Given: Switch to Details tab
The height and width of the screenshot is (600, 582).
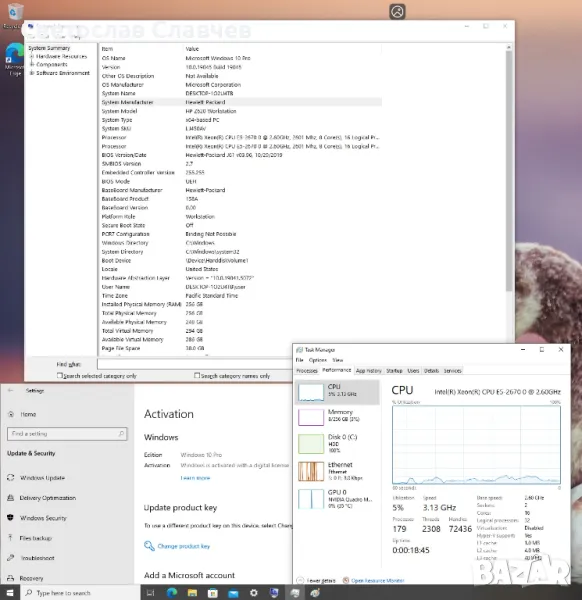Looking at the screenshot, I should pos(431,370).
